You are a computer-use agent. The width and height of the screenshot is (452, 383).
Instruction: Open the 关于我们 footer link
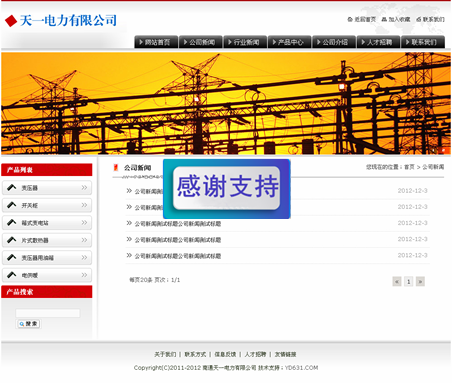[165, 354]
